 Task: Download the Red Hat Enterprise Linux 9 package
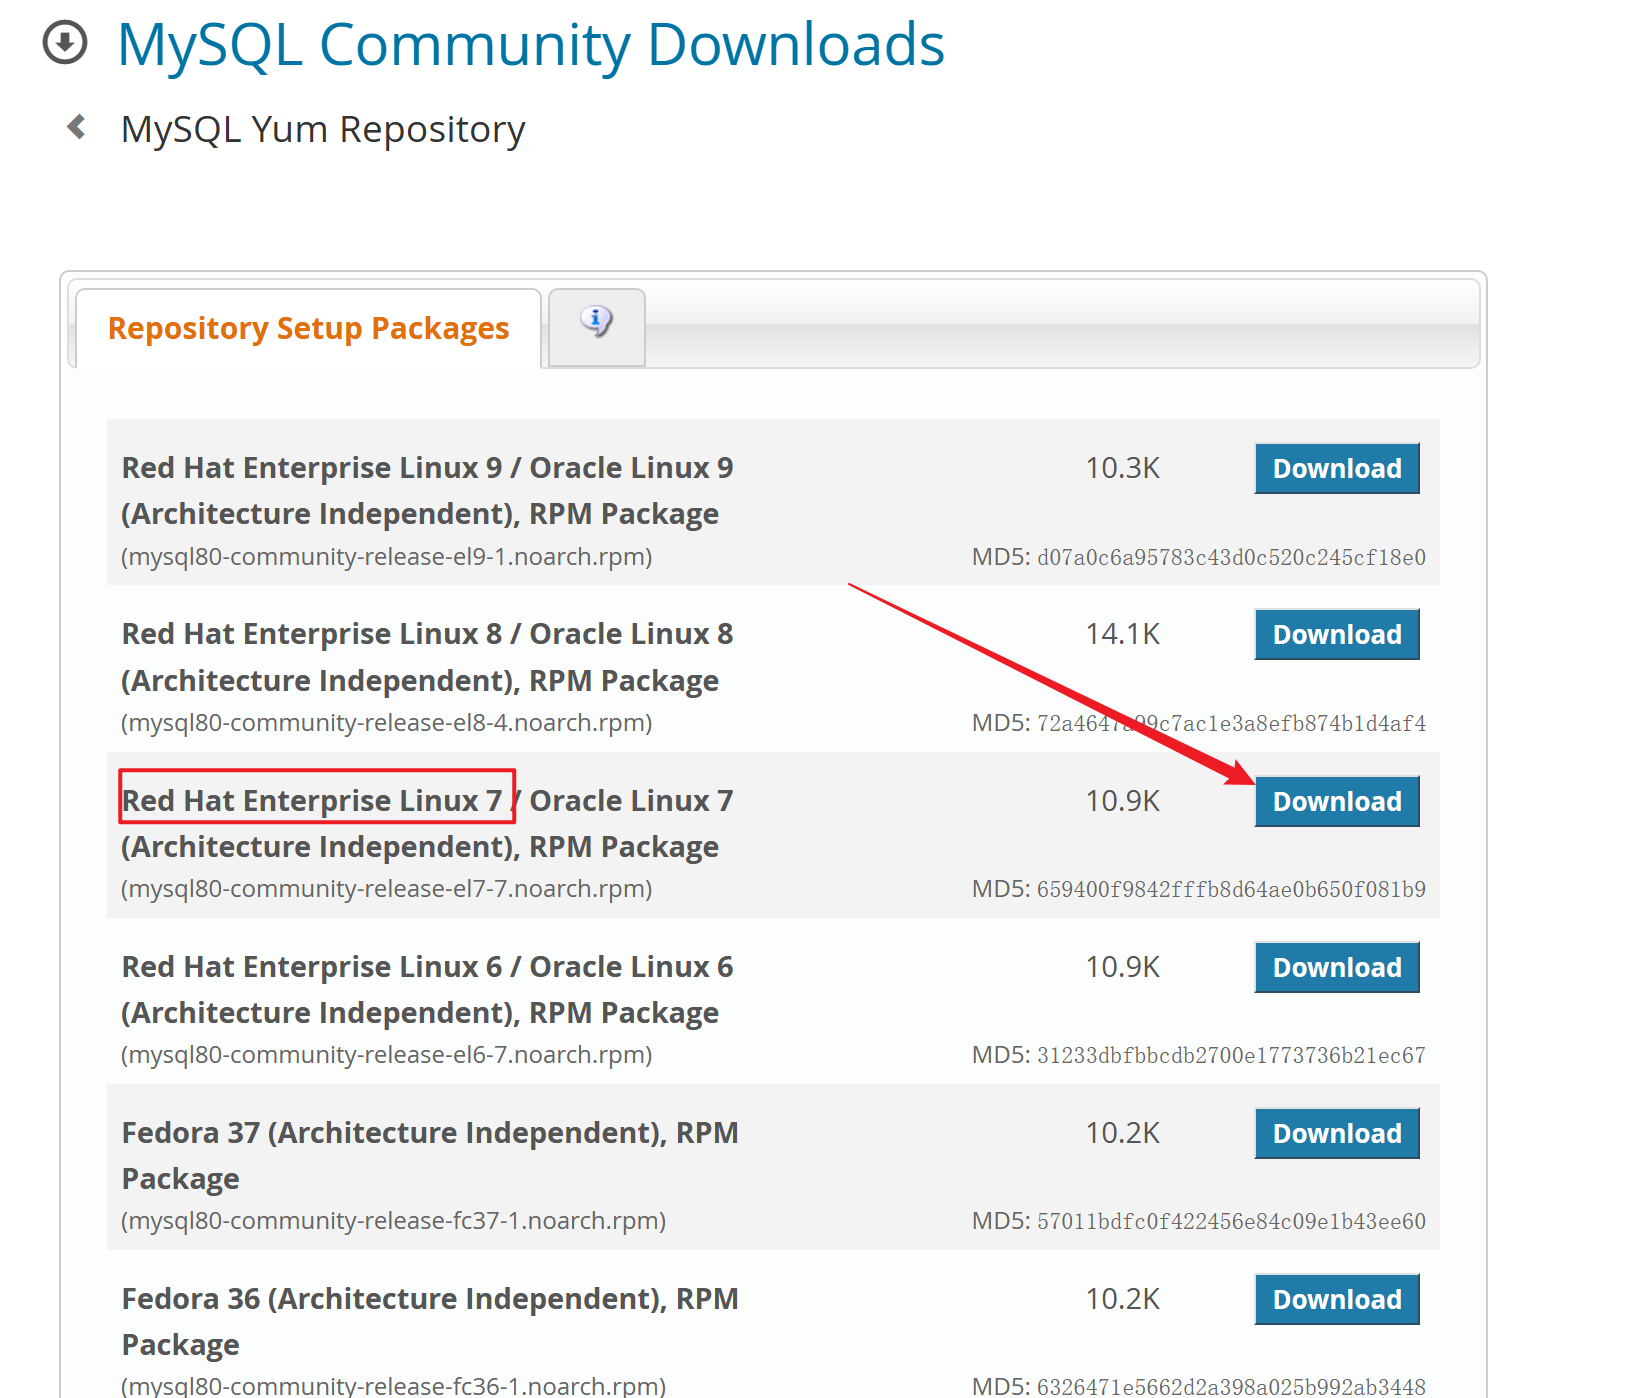point(1337,468)
